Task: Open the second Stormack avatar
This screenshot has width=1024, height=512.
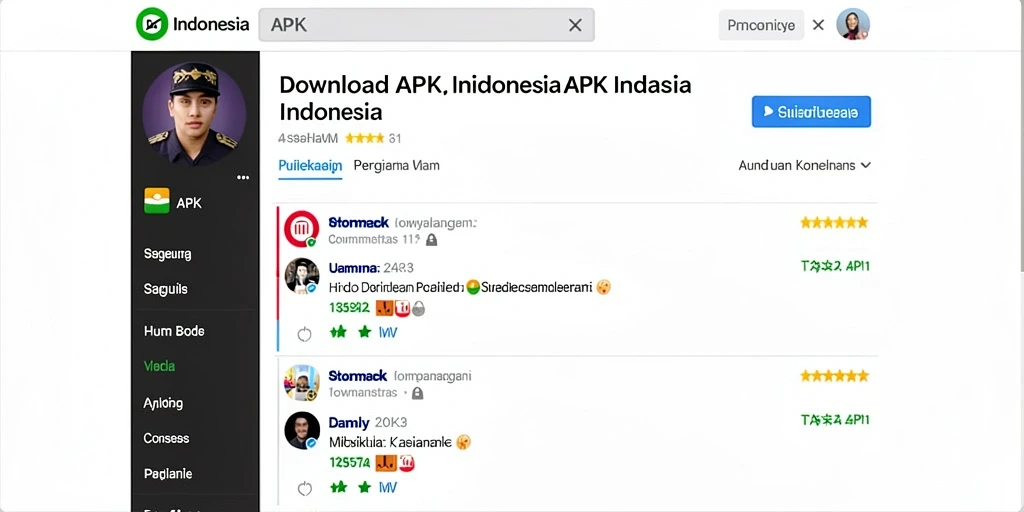Action: 302,383
